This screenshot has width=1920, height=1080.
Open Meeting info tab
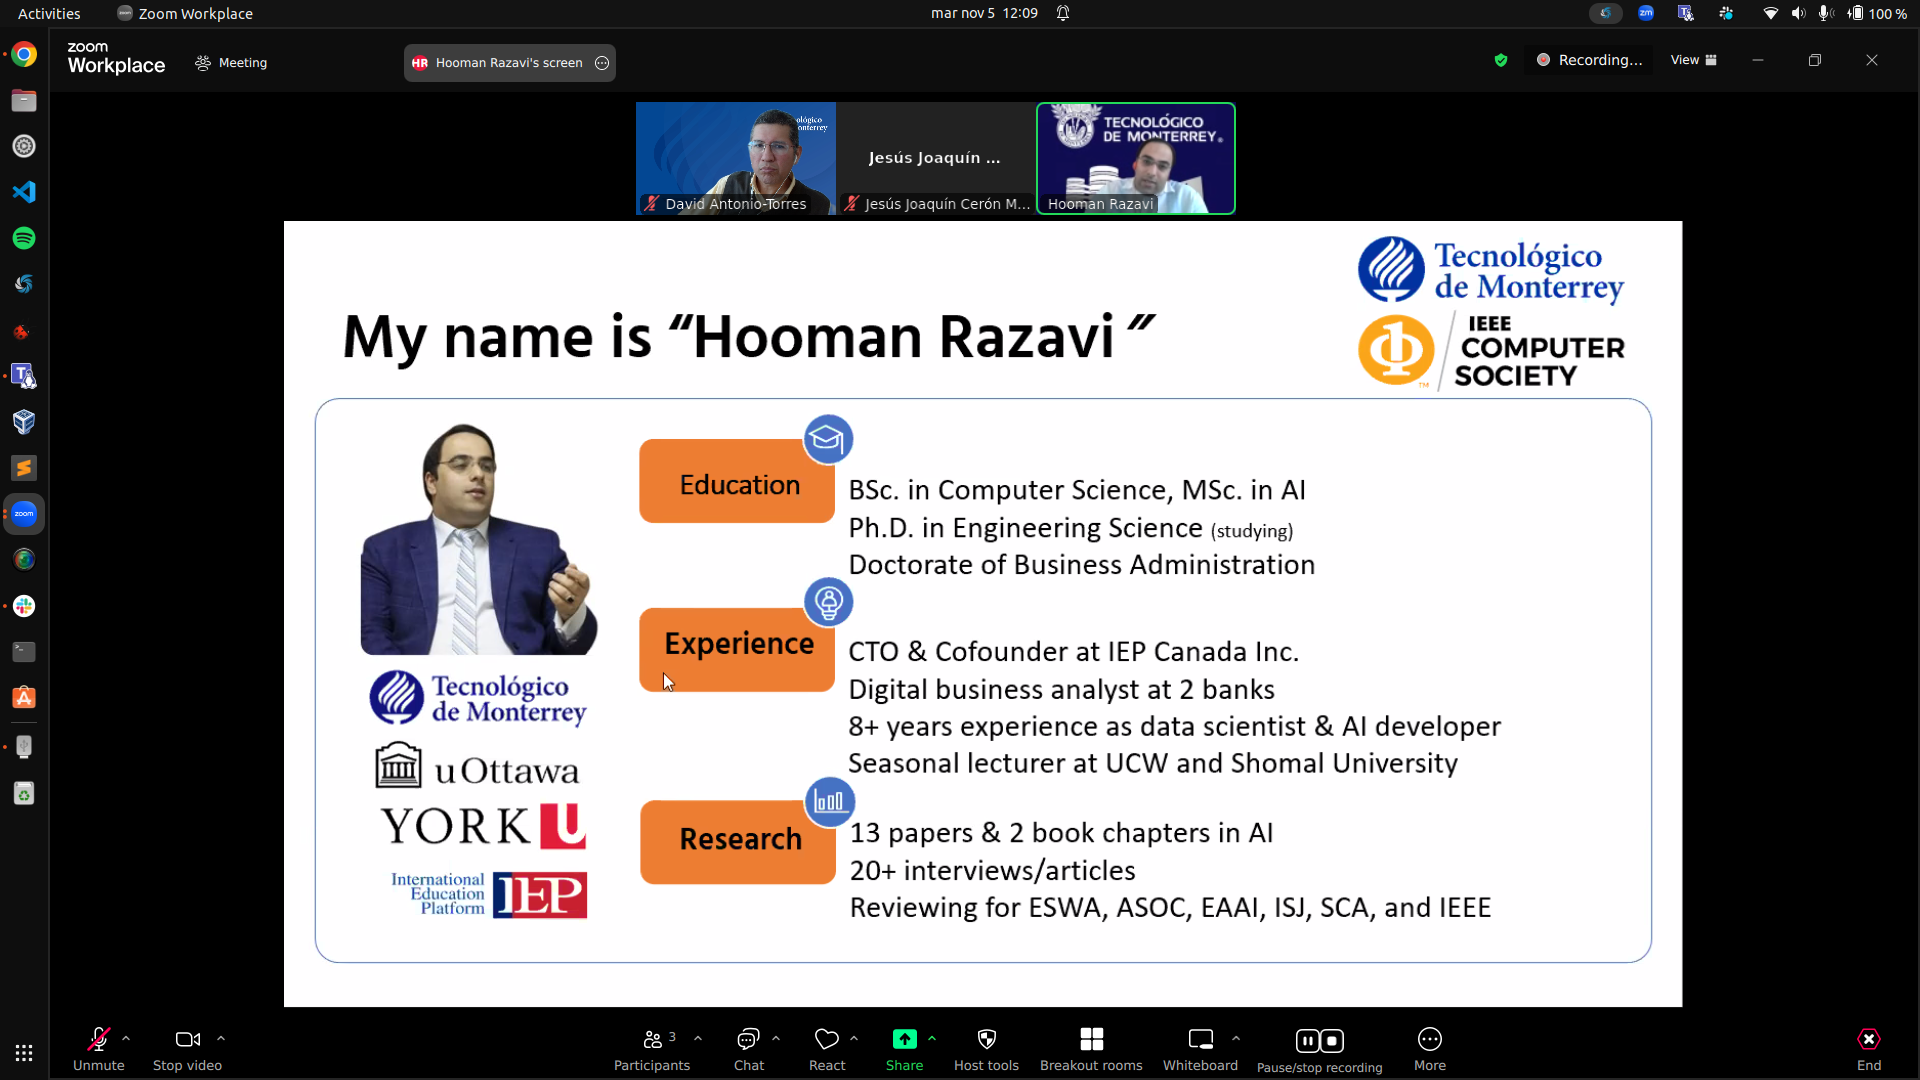(x=231, y=62)
